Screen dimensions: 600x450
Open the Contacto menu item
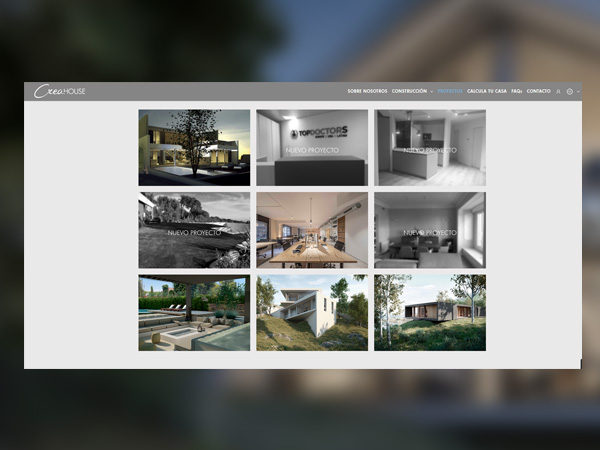(538, 91)
